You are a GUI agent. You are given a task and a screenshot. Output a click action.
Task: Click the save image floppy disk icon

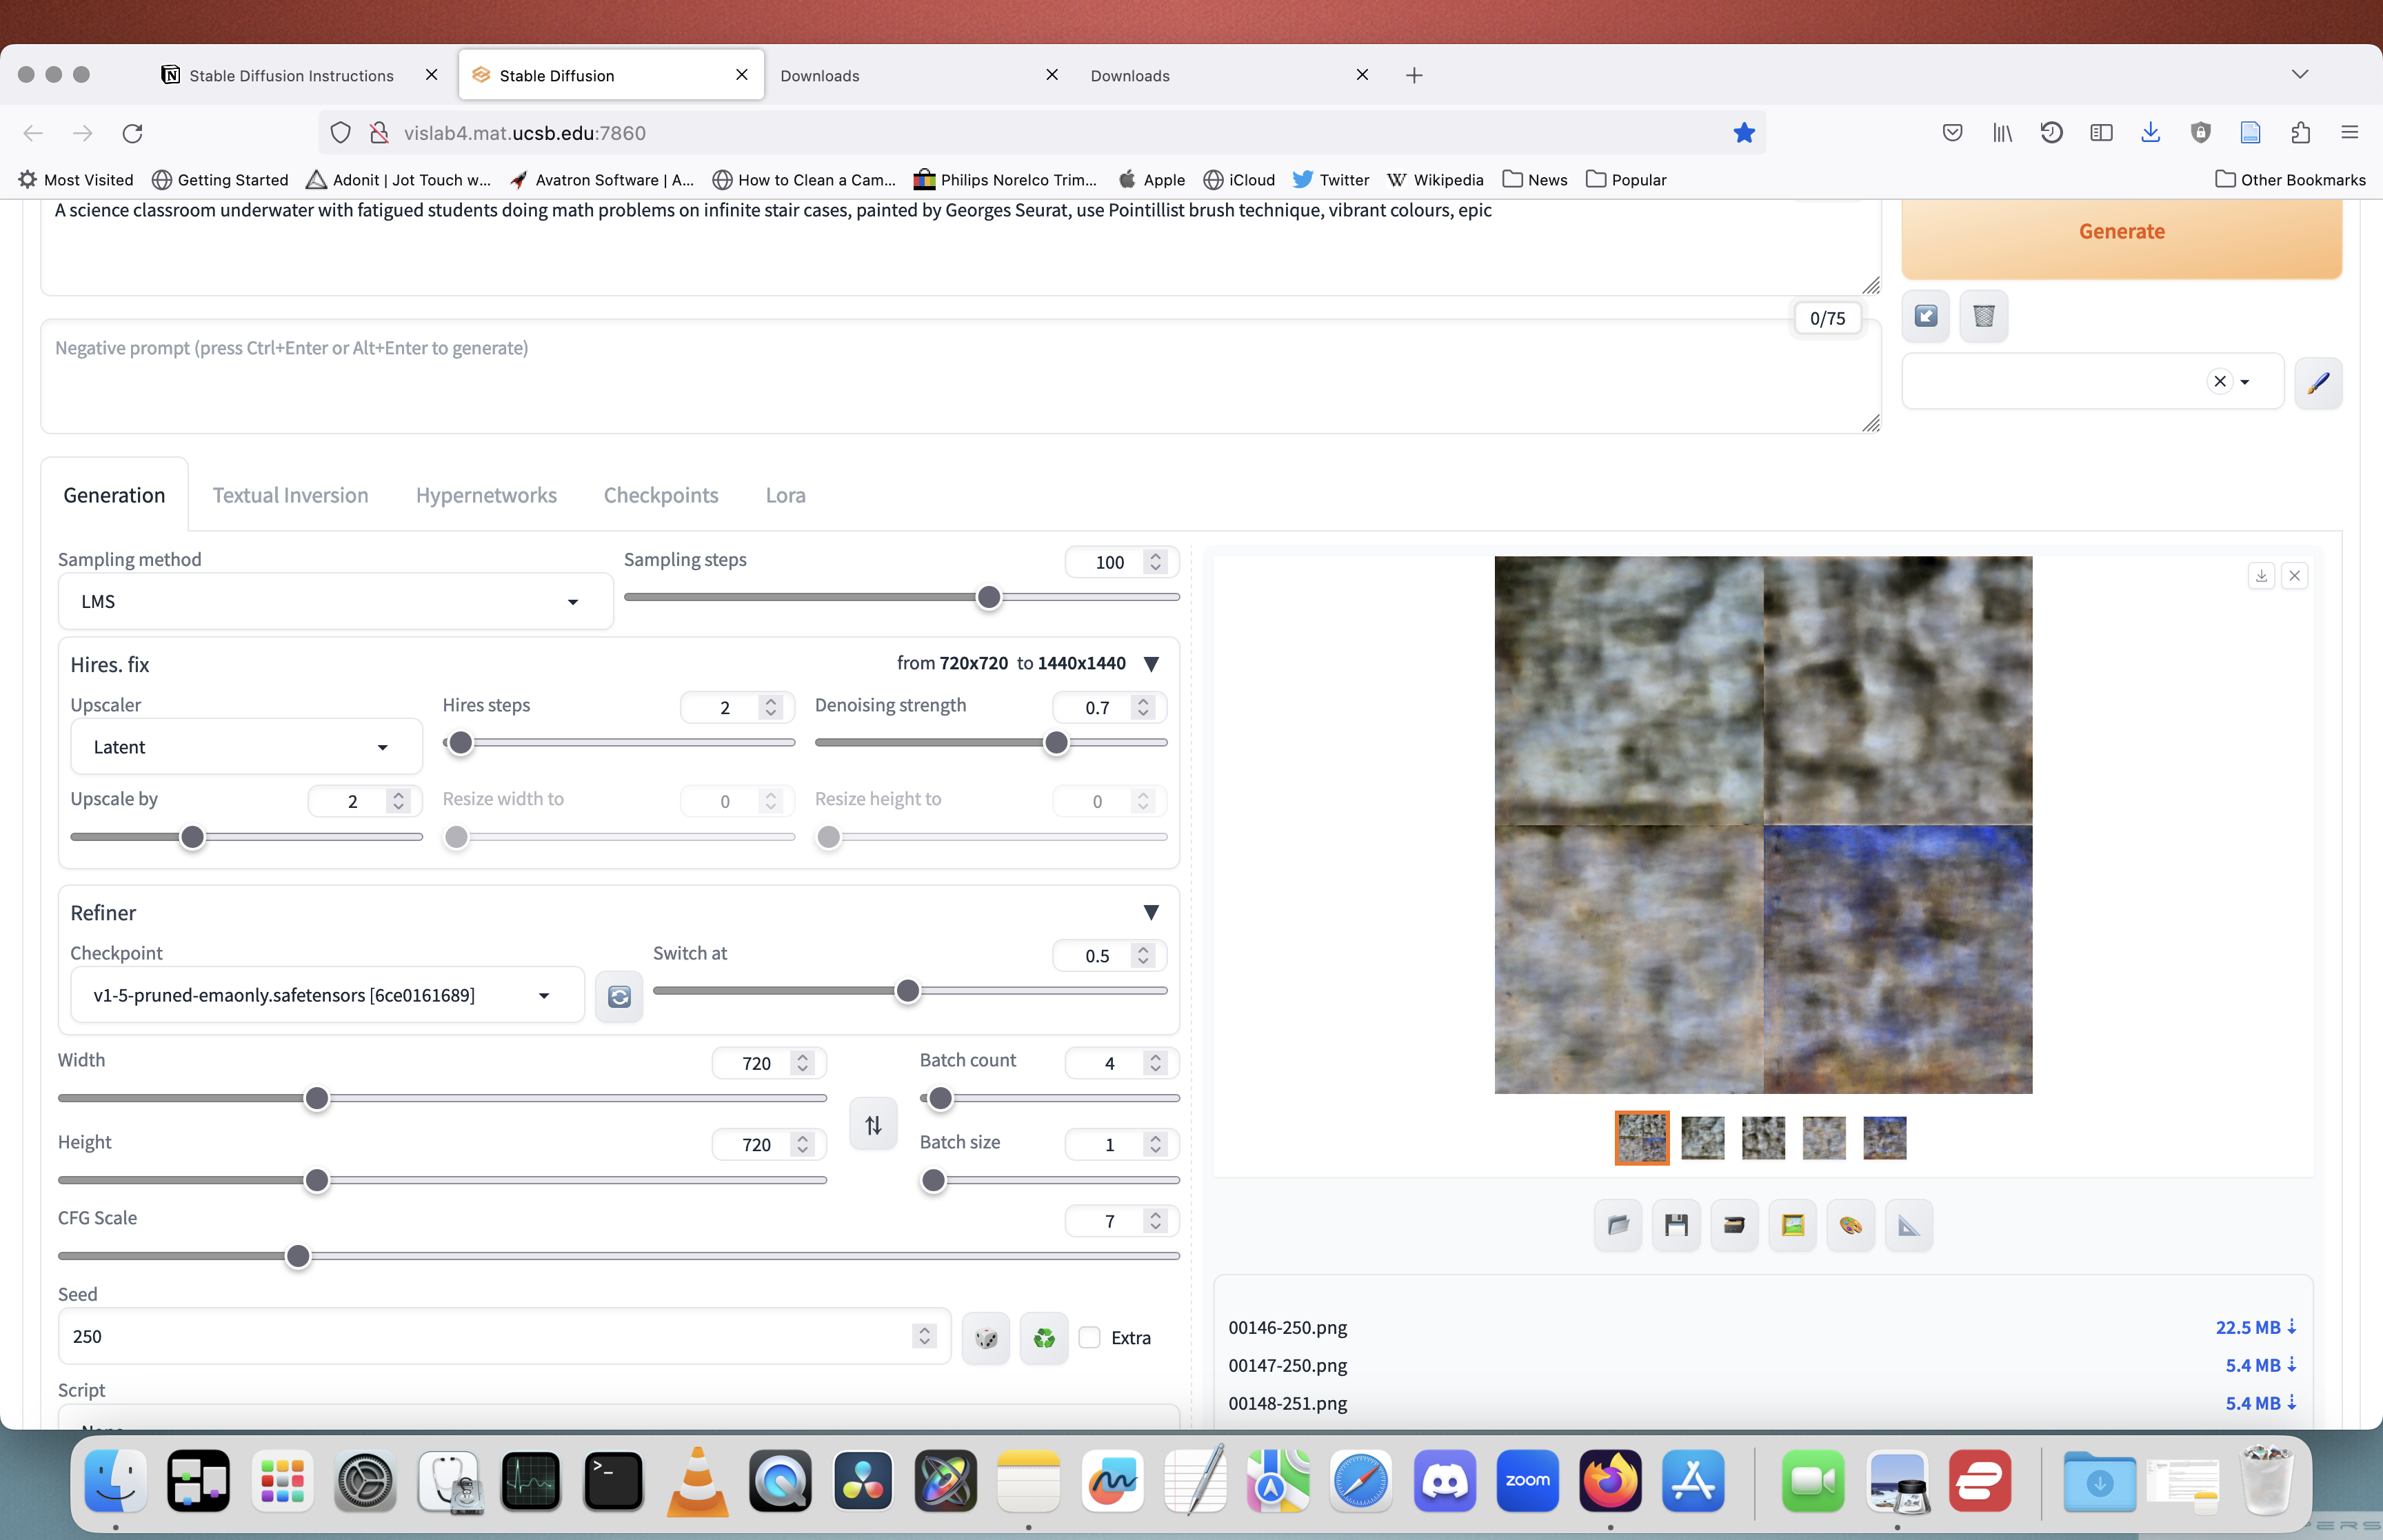point(1676,1225)
